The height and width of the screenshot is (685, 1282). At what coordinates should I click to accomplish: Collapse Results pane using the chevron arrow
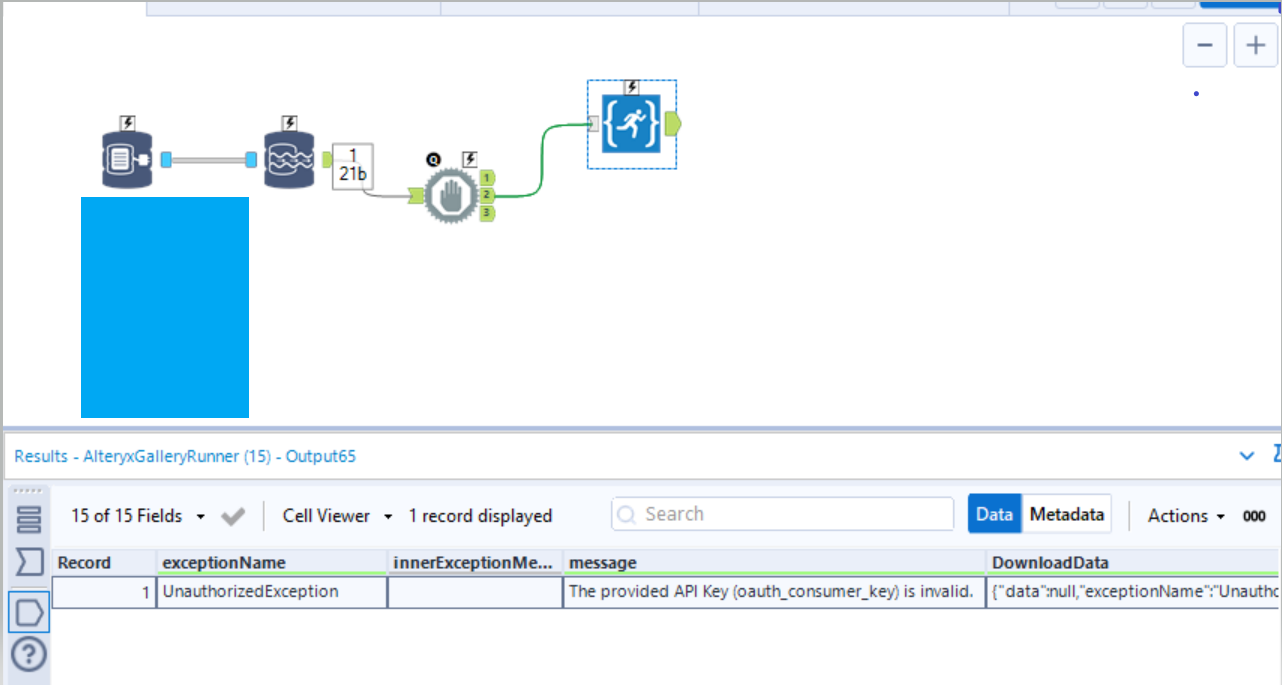pos(1246,455)
